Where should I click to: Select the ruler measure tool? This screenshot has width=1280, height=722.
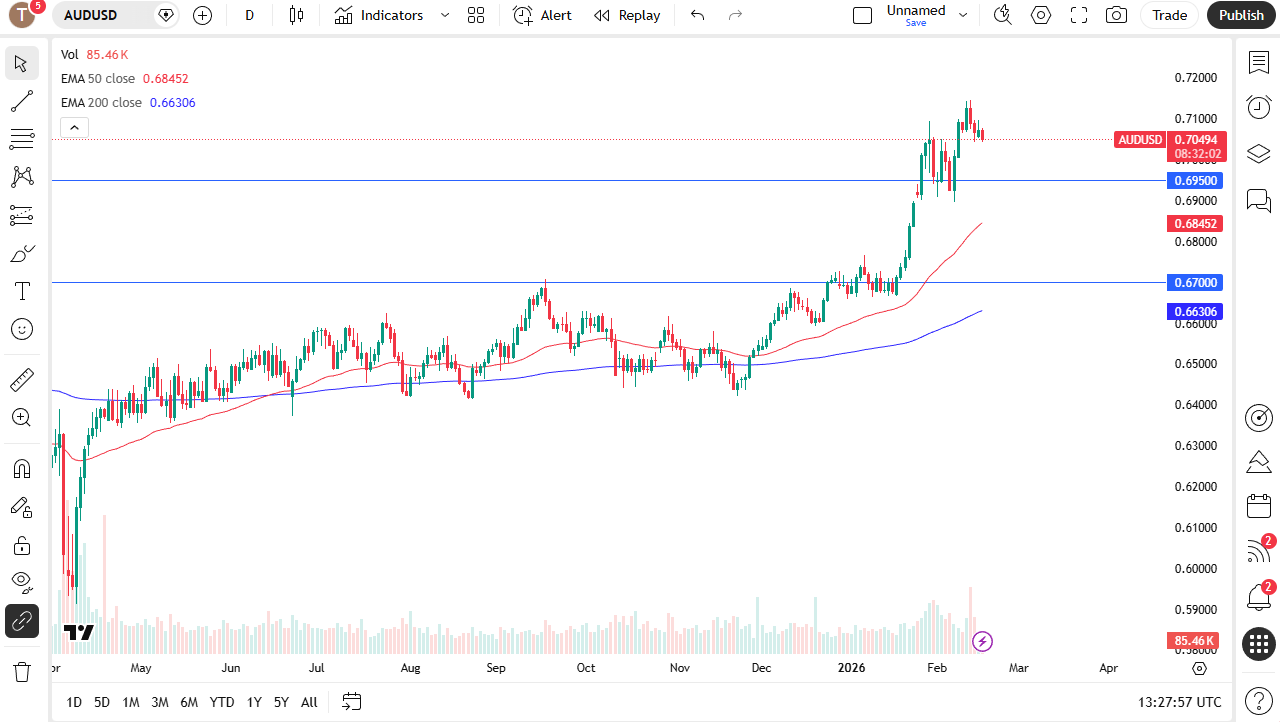click(x=22, y=379)
